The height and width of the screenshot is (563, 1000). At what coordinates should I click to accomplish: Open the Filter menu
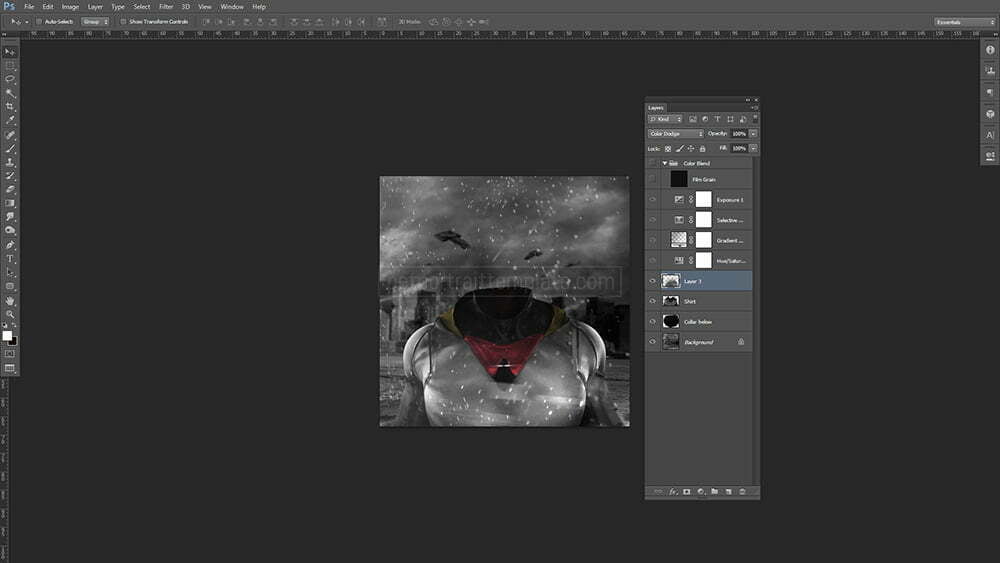(166, 6)
